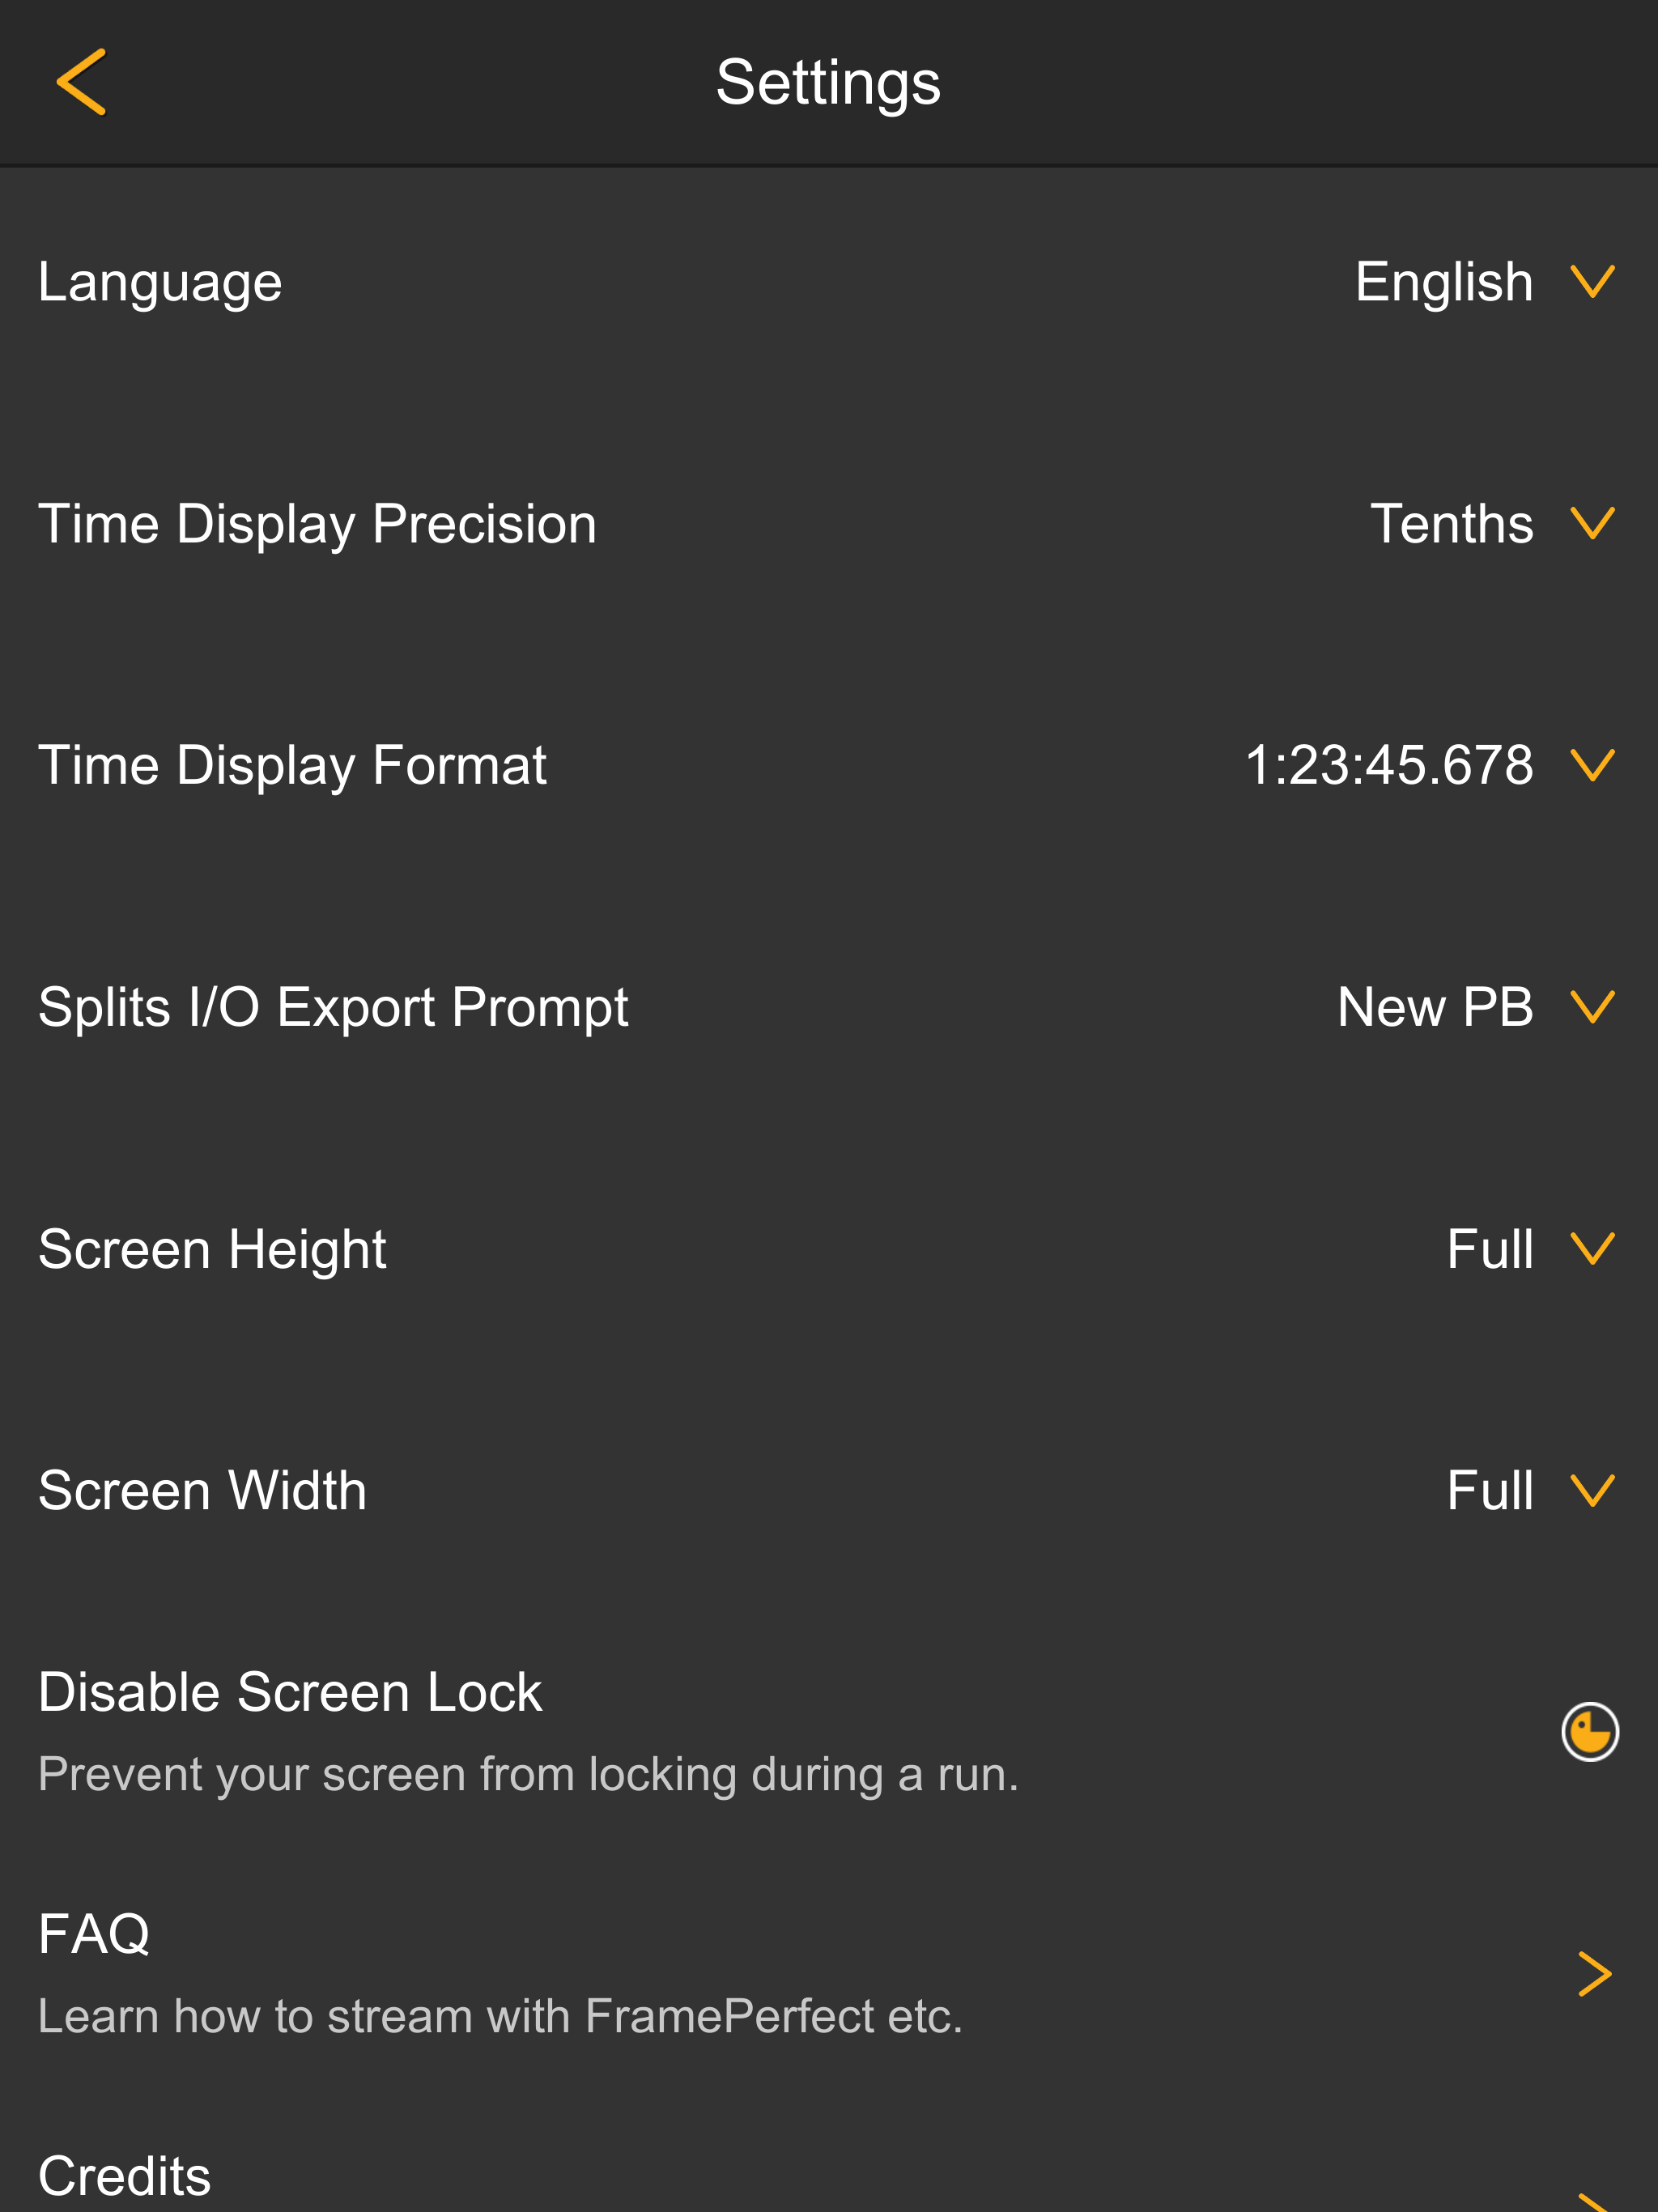
Task: Open the Credits entry
Action: click(x=125, y=2176)
